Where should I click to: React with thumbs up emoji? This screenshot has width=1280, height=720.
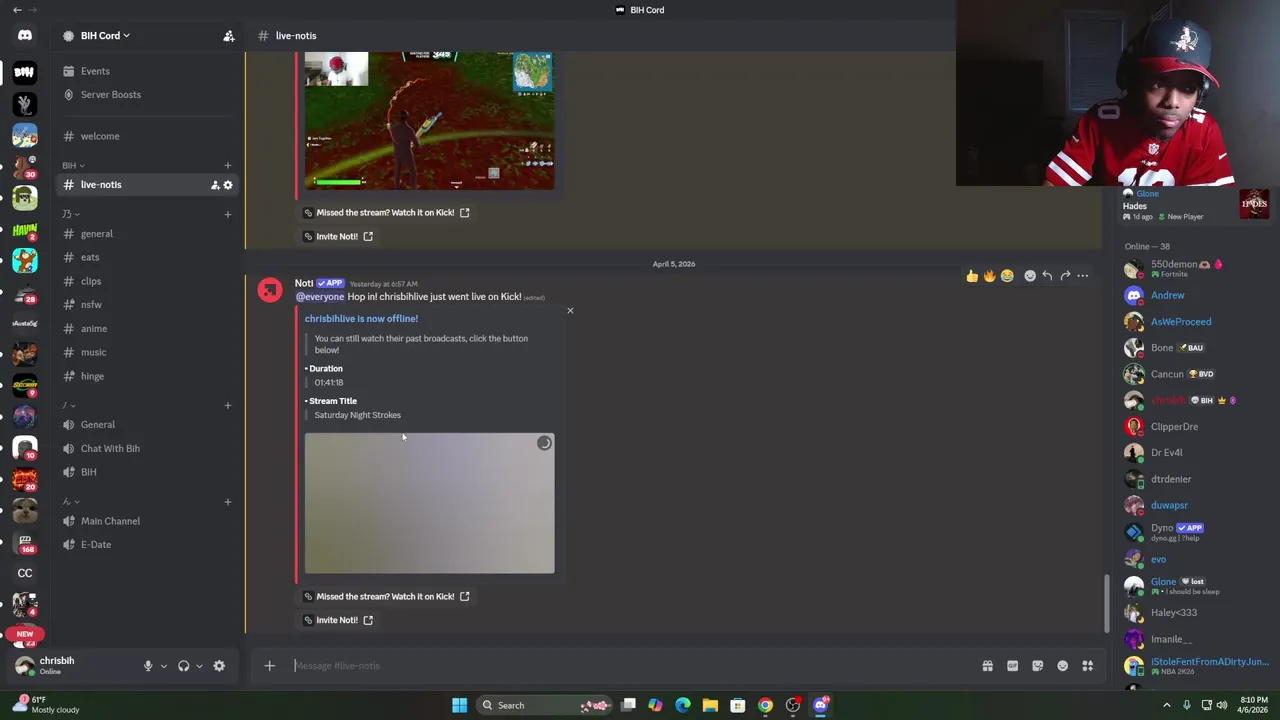[972, 276]
